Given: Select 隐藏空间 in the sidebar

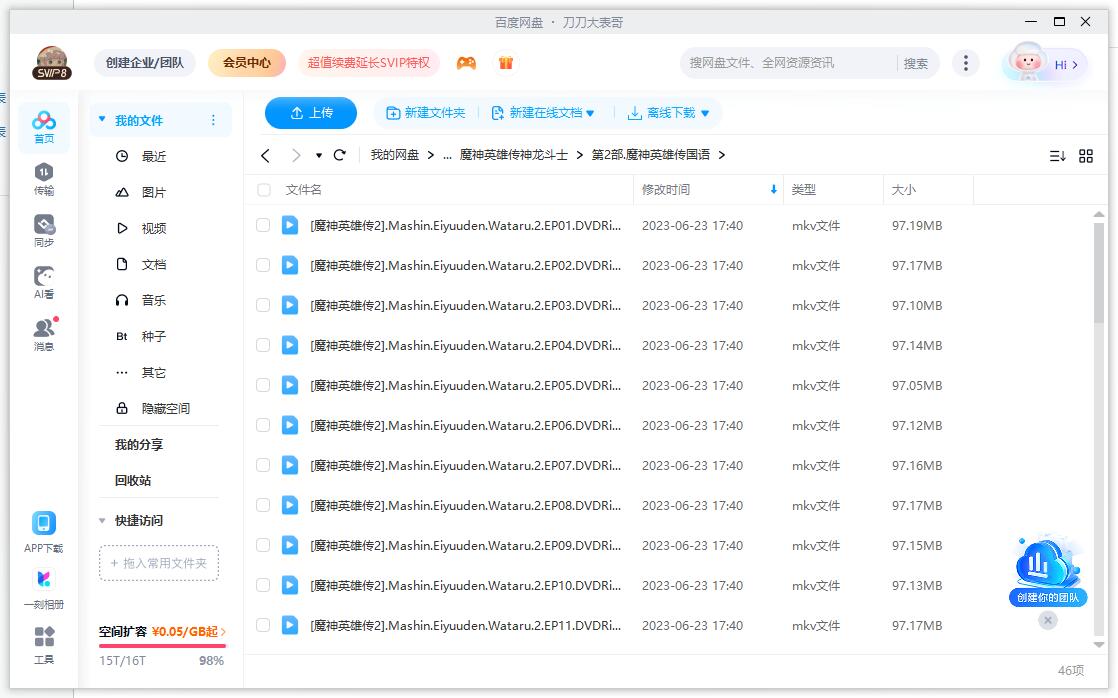Looking at the screenshot, I should [165, 409].
